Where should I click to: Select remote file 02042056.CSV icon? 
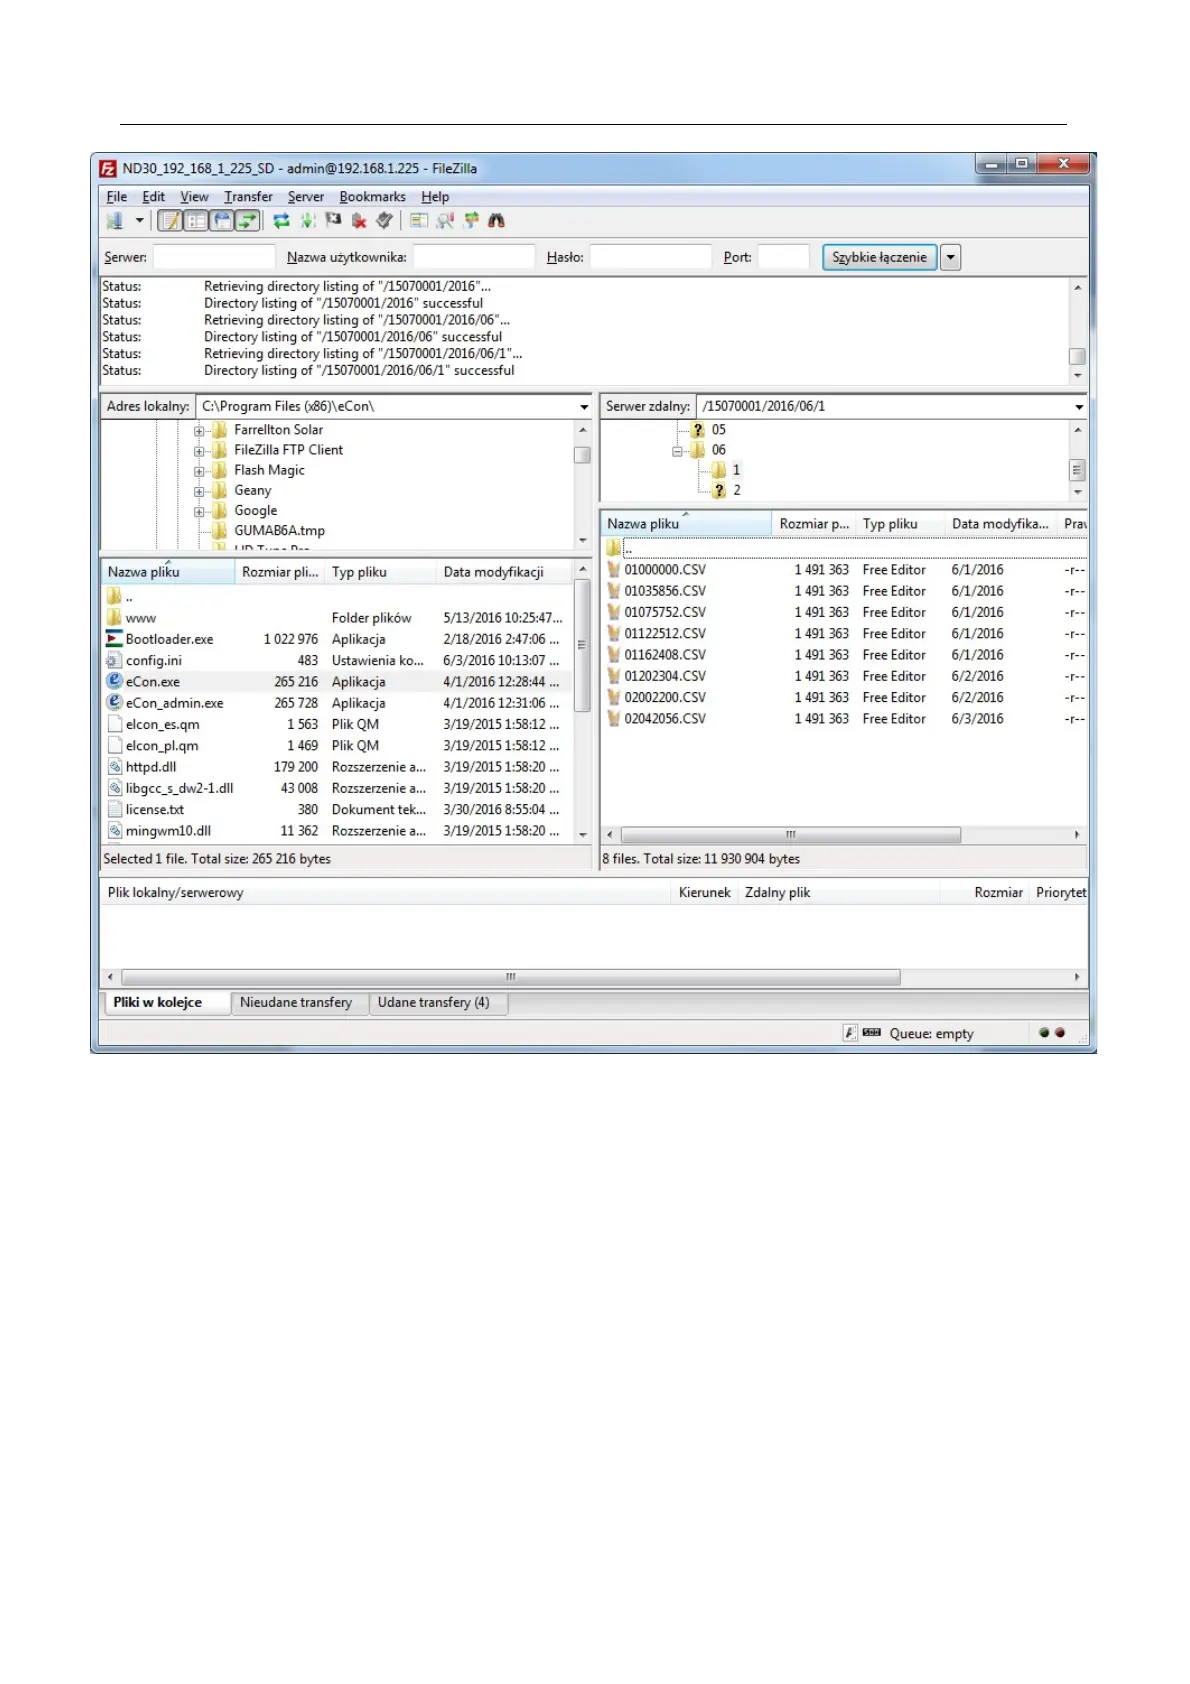coord(614,719)
